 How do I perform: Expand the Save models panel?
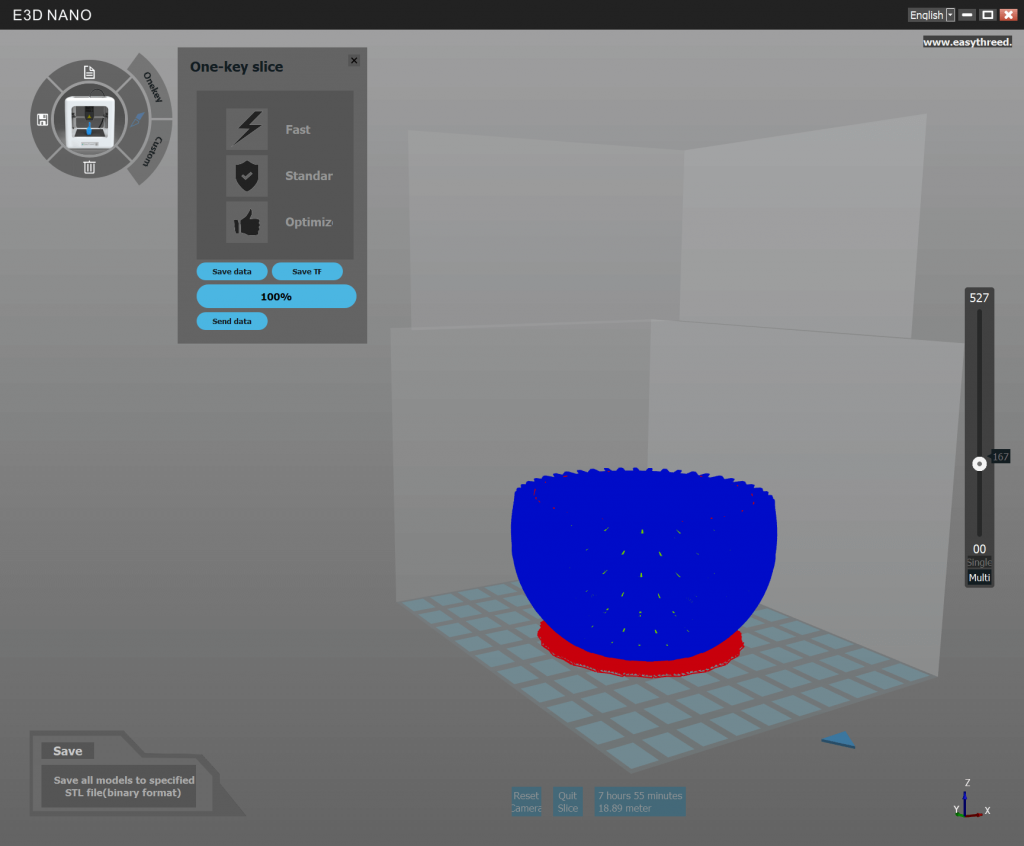click(67, 750)
